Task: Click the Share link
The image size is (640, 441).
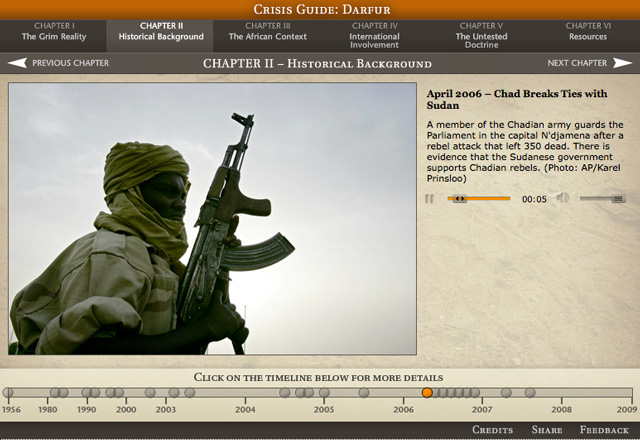Action: (x=547, y=430)
